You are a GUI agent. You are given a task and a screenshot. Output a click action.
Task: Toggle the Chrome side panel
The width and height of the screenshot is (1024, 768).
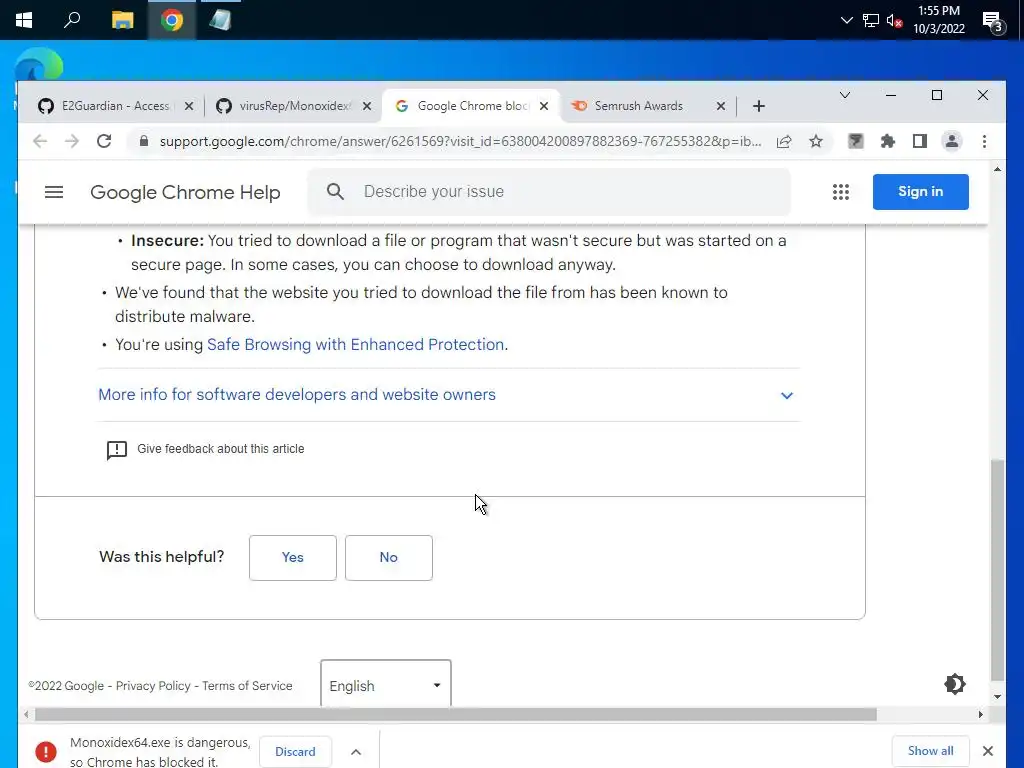920,141
